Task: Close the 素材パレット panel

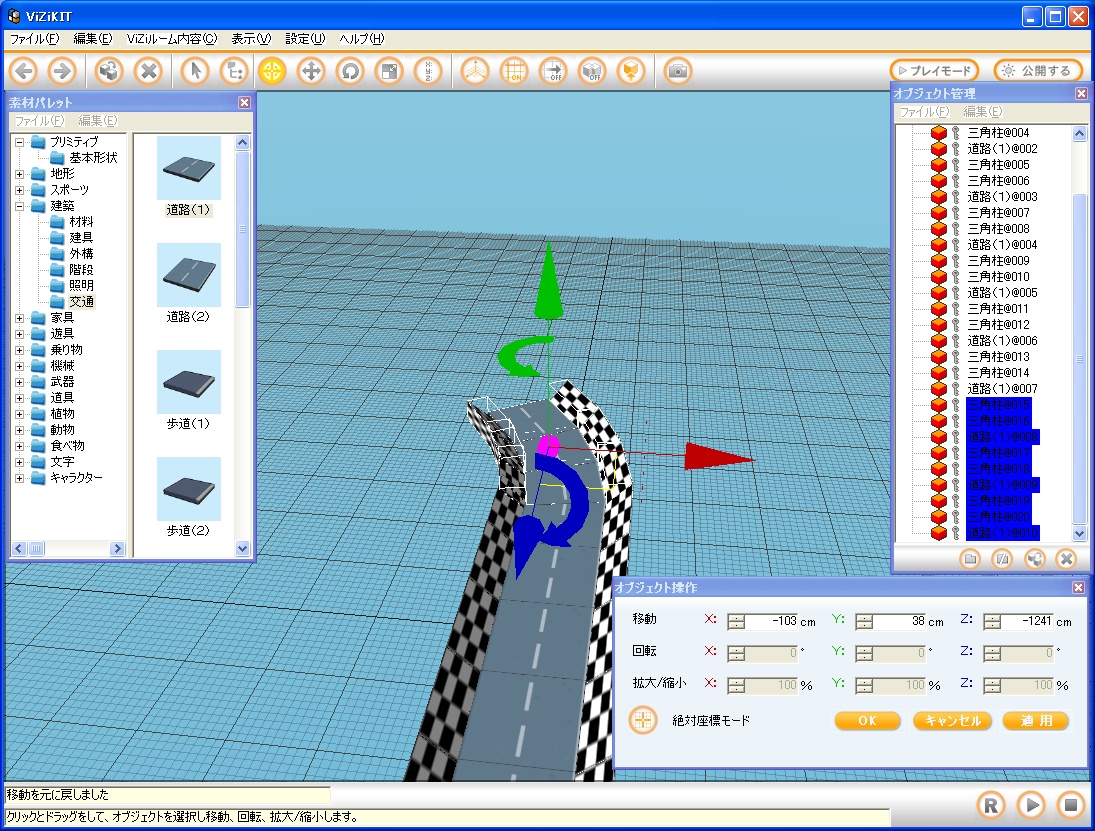Action: coord(244,103)
